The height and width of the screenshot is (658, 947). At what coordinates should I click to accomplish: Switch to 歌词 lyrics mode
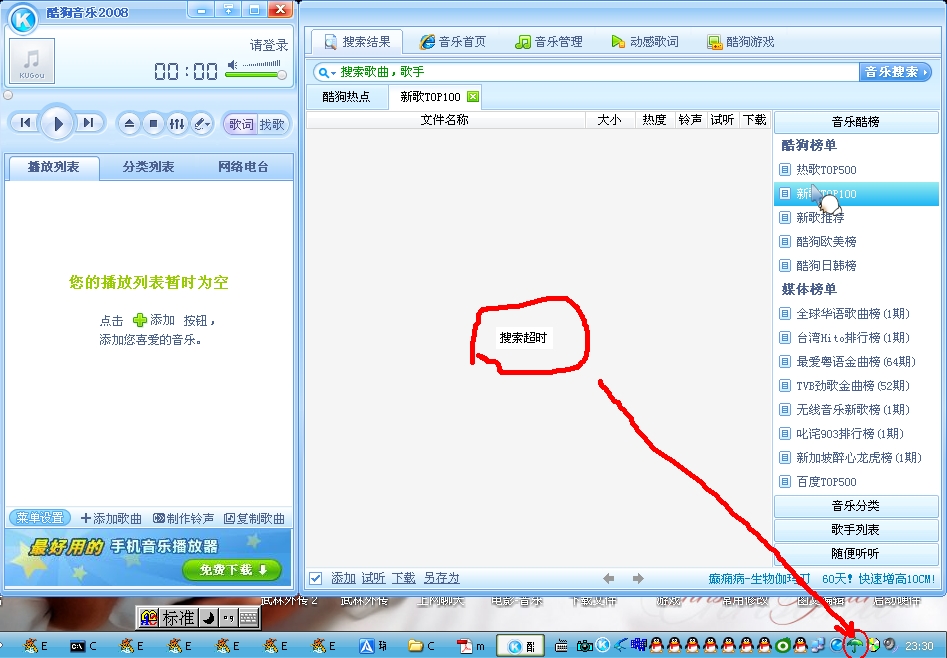point(241,124)
